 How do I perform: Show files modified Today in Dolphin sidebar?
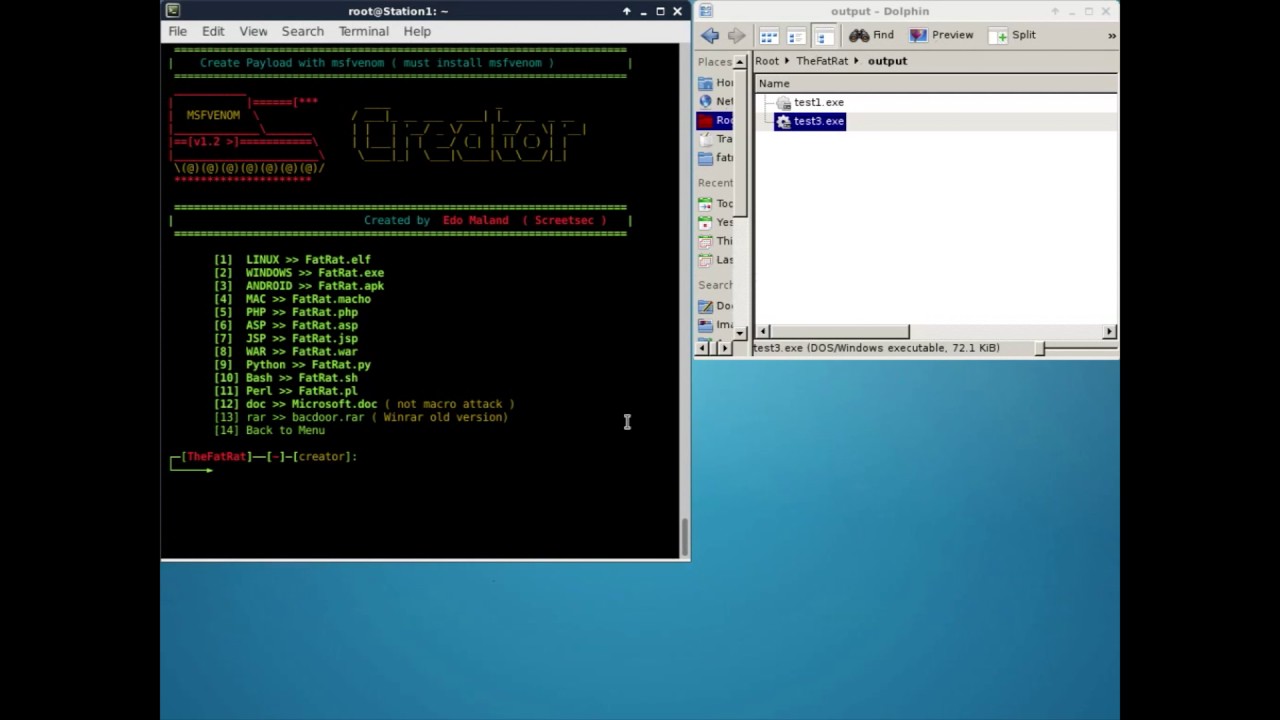pos(716,203)
